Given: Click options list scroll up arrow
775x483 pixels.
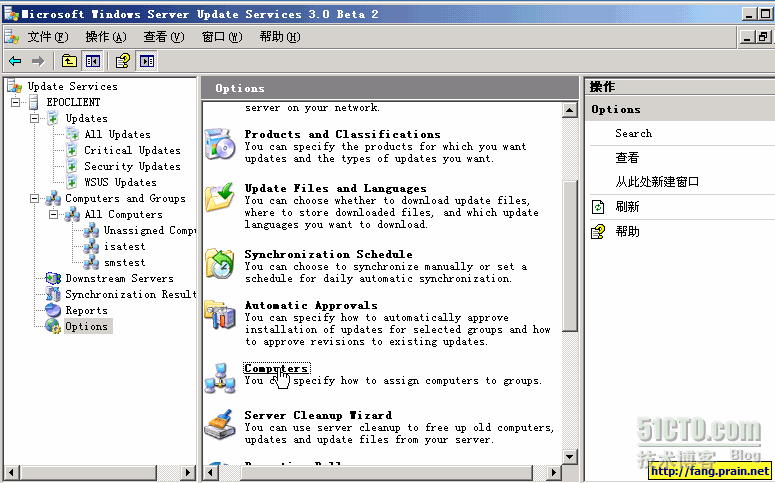Looking at the screenshot, I should [570, 110].
